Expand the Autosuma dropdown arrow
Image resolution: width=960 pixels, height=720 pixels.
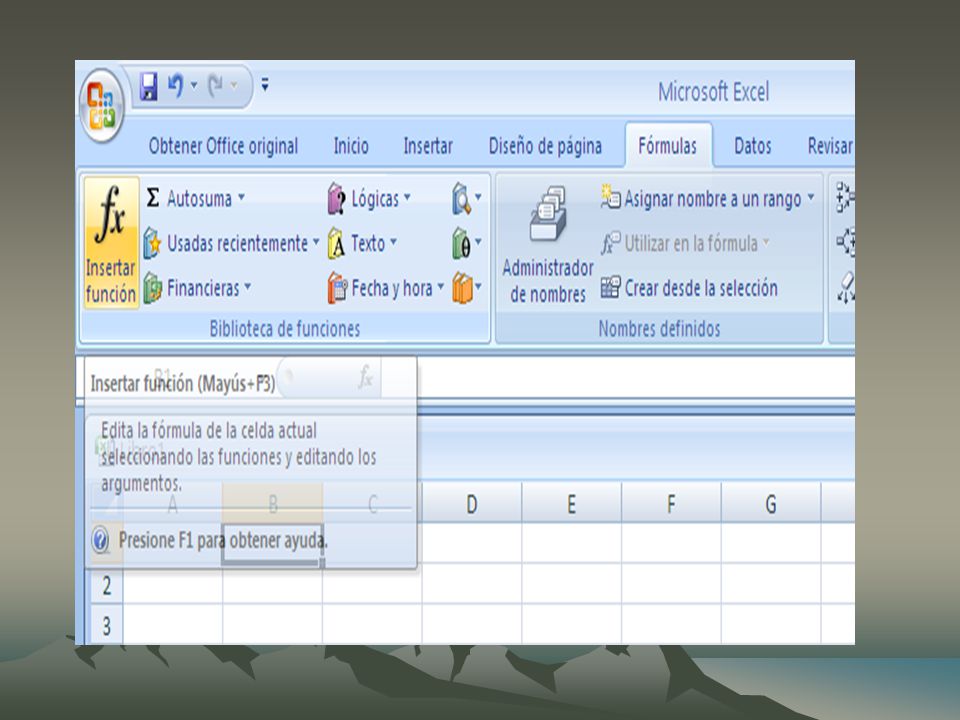(241, 197)
